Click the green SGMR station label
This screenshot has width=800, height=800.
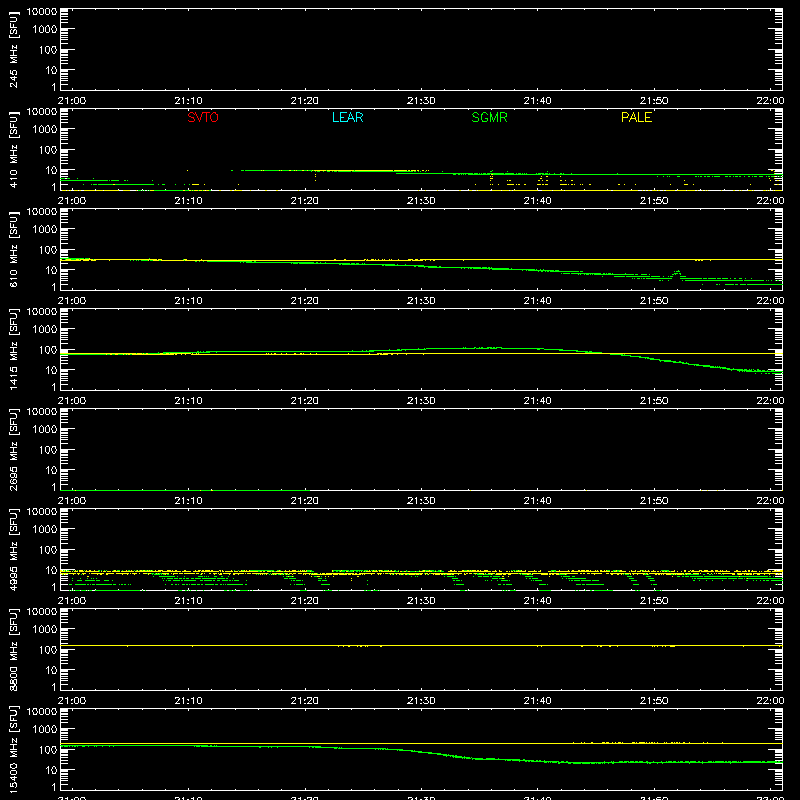tap(489, 117)
